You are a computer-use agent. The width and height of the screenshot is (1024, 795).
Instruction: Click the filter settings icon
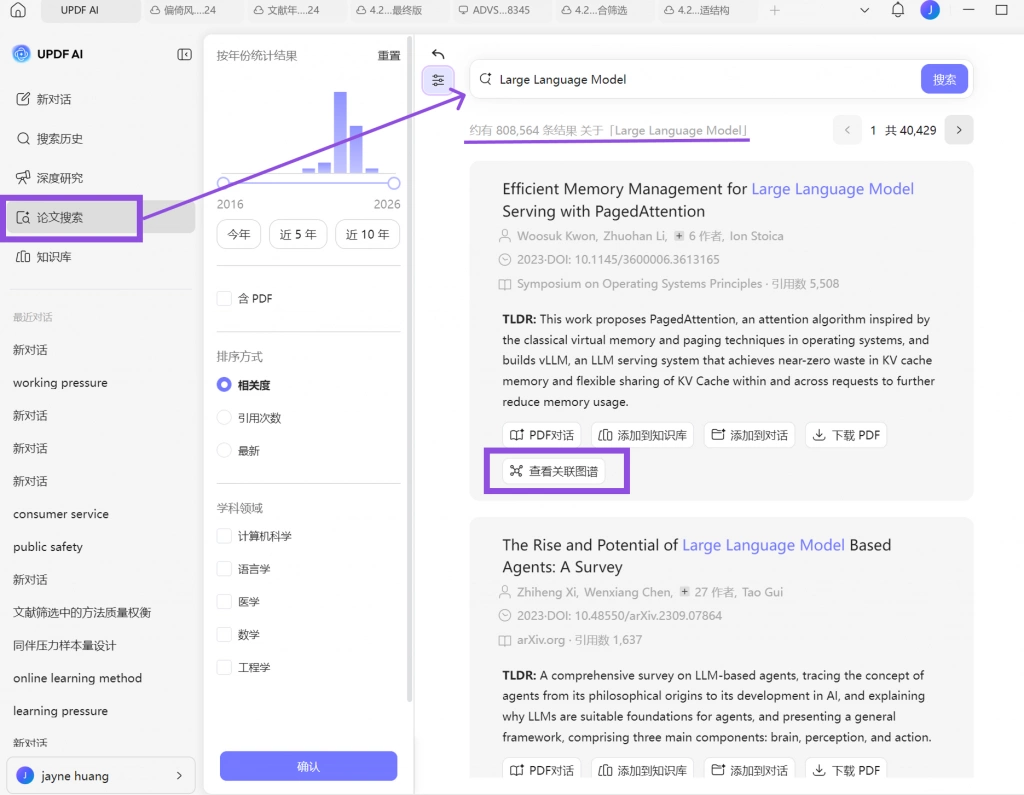tap(438, 80)
